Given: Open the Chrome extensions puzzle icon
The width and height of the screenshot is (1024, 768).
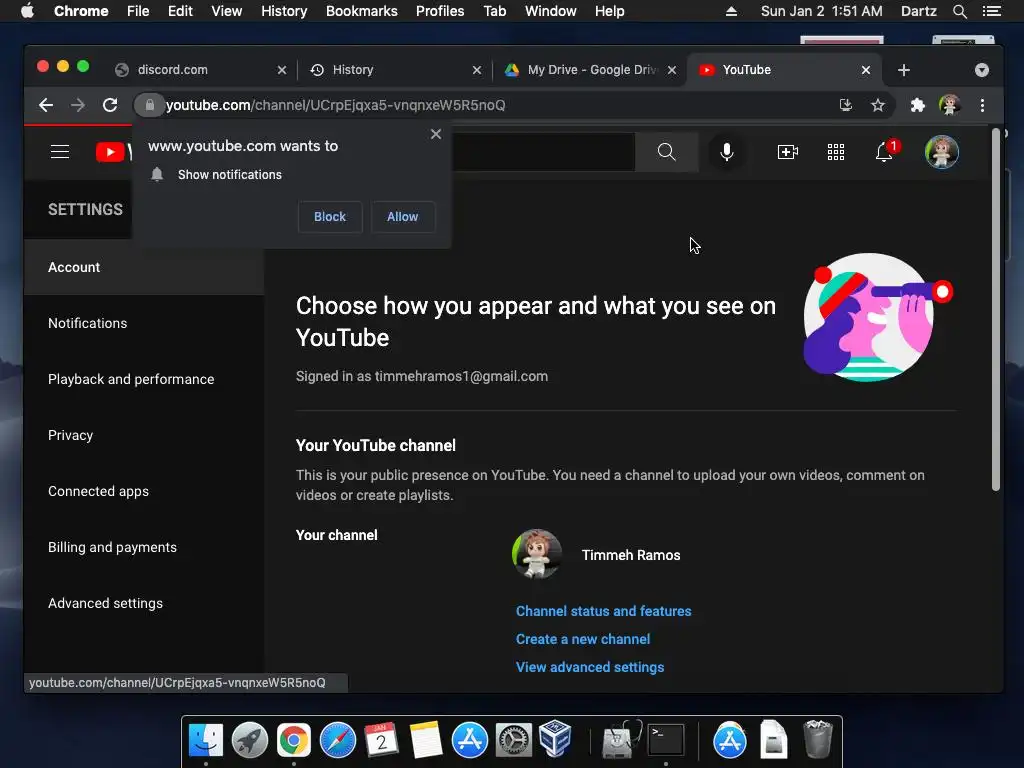Looking at the screenshot, I should (x=918, y=105).
